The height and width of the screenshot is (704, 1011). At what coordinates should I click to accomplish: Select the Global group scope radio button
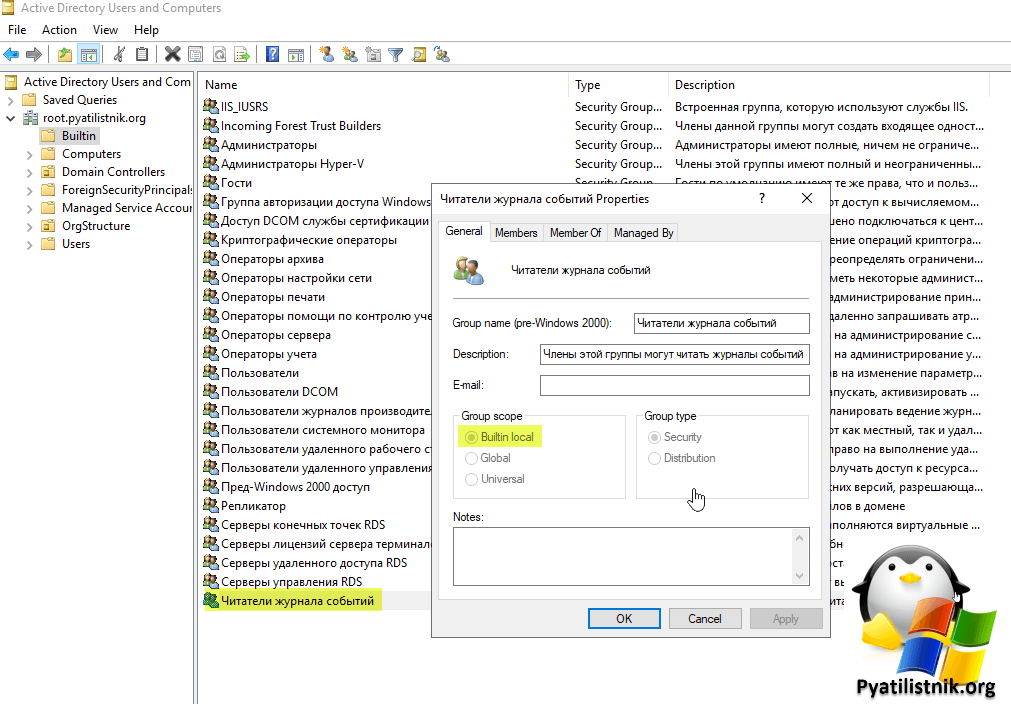[472, 458]
